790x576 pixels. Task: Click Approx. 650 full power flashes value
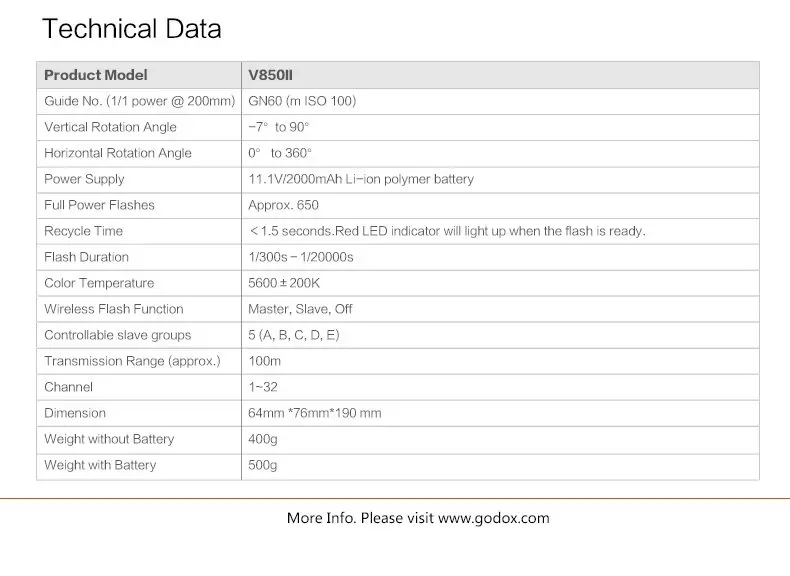point(283,205)
